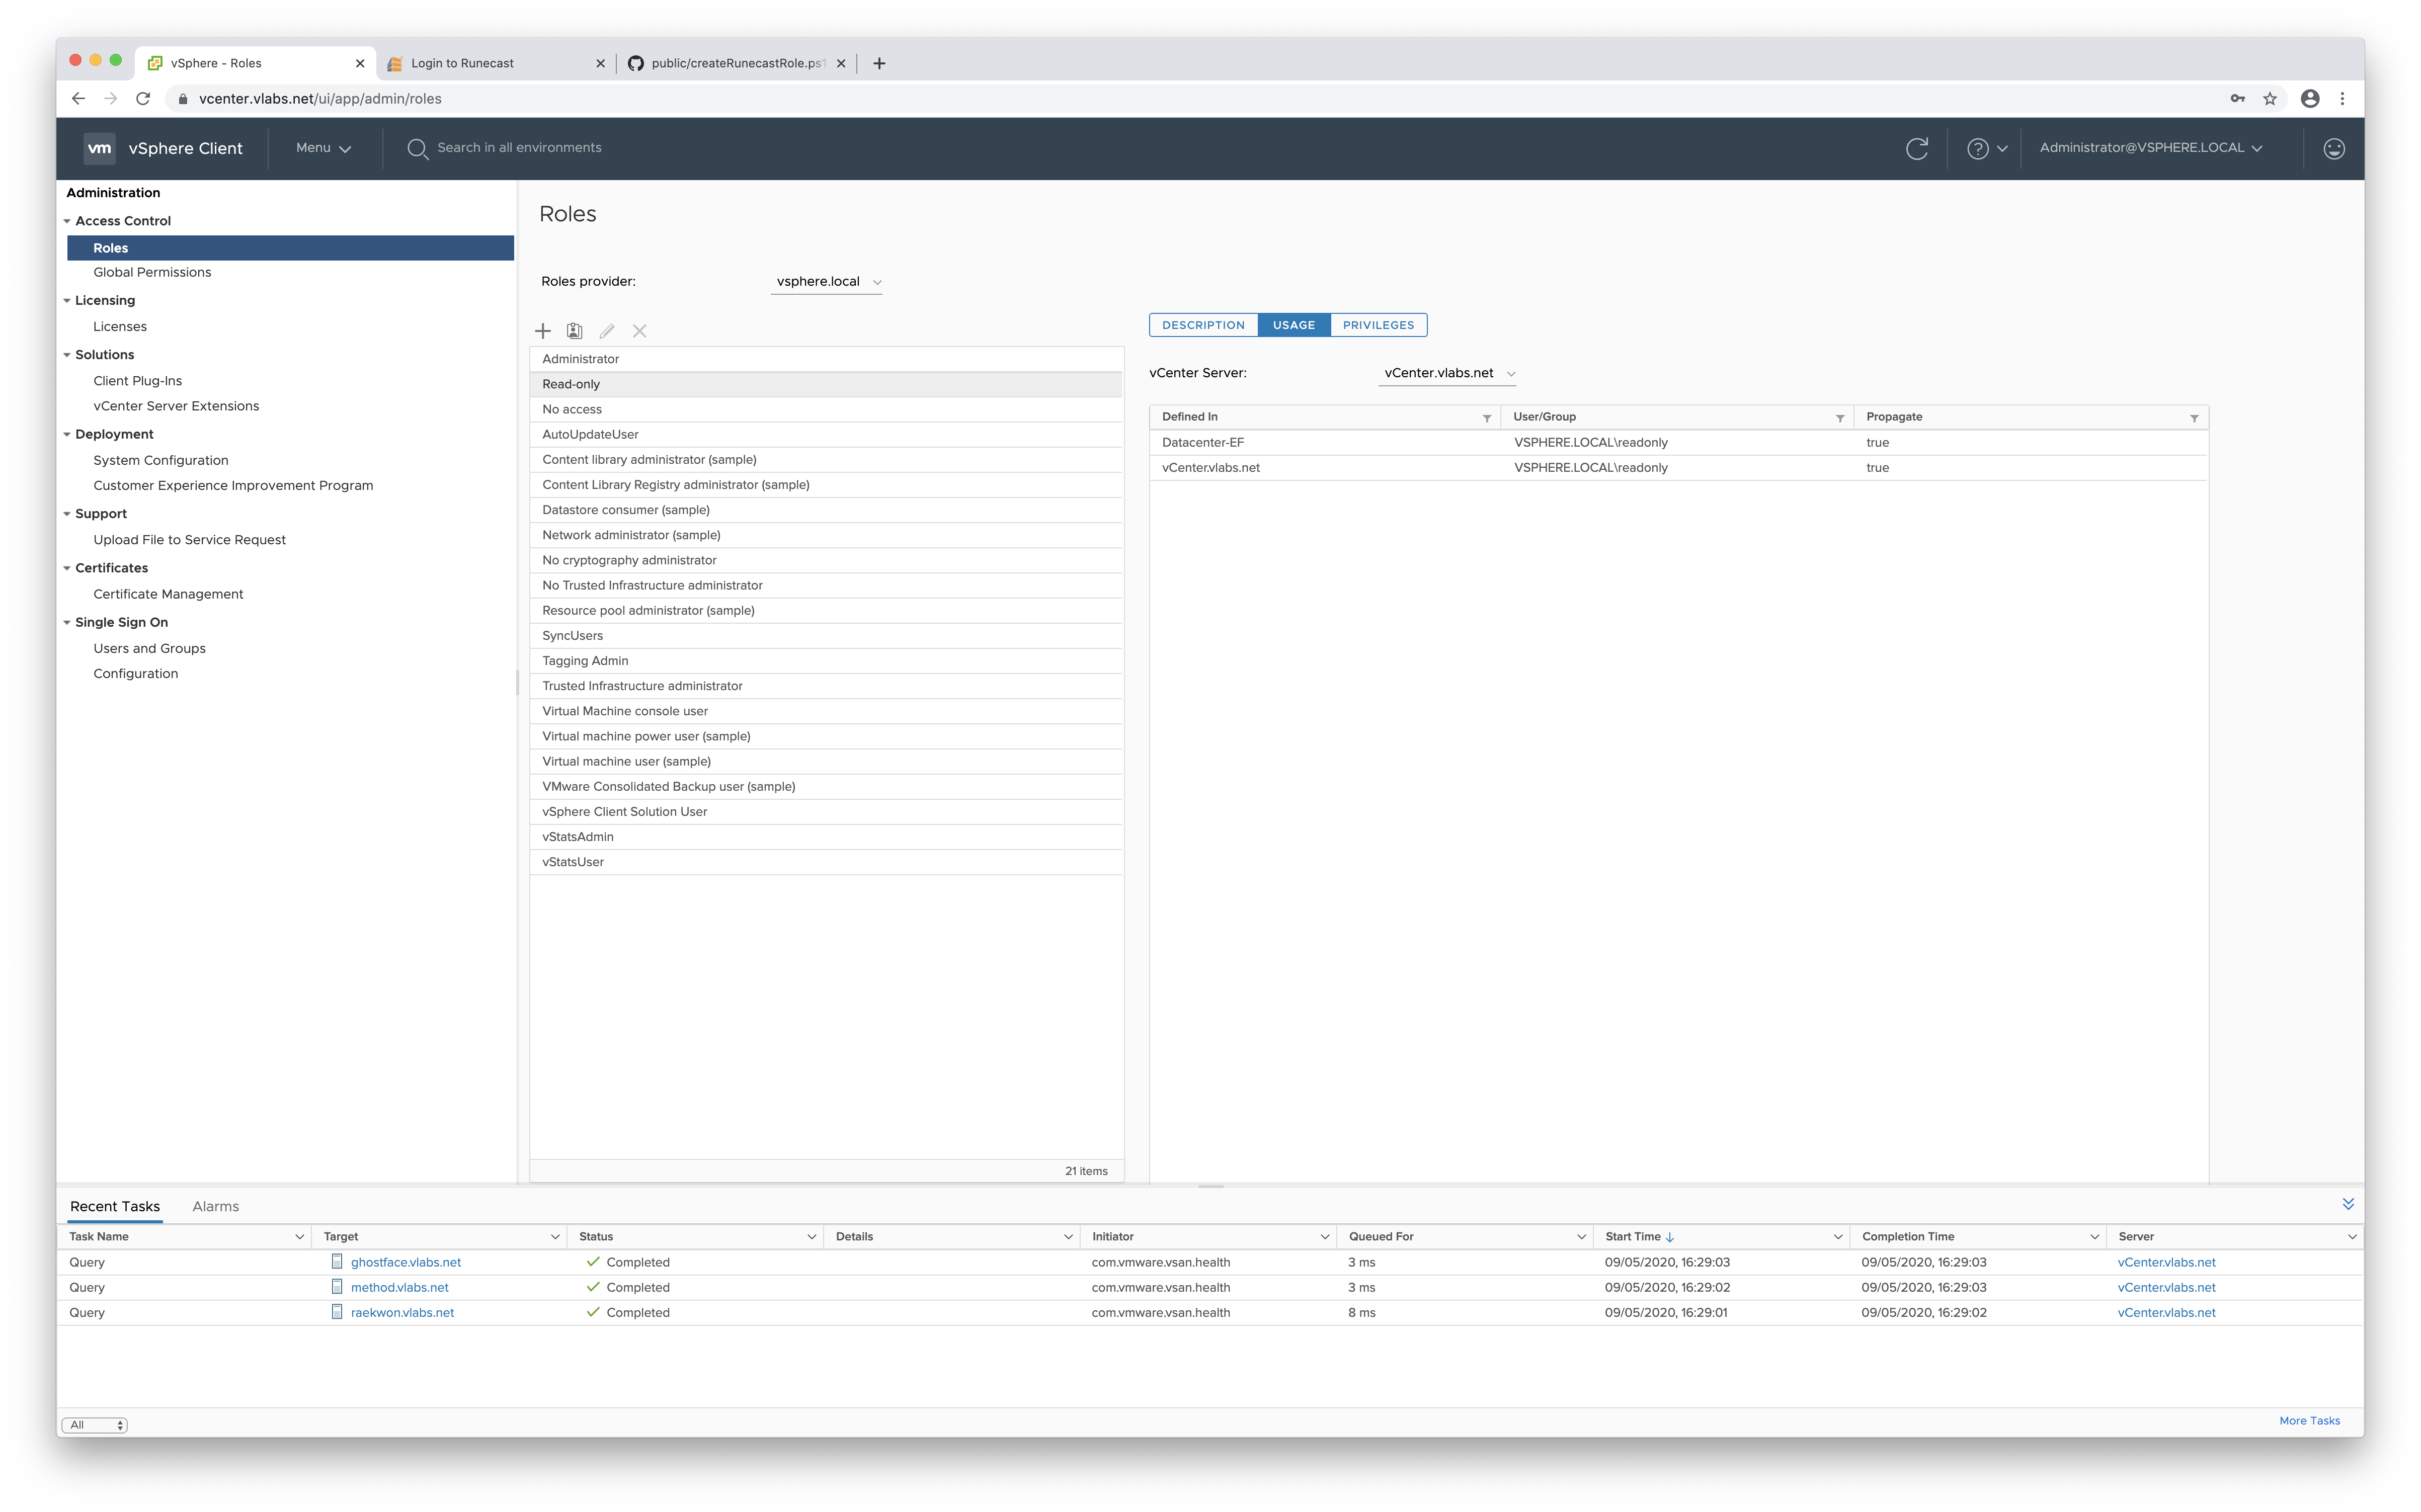Open the vCenter Server dropdown
Image resolution: width=2421 pixels, height=1512 pixels.
[x=1447, y=373]
